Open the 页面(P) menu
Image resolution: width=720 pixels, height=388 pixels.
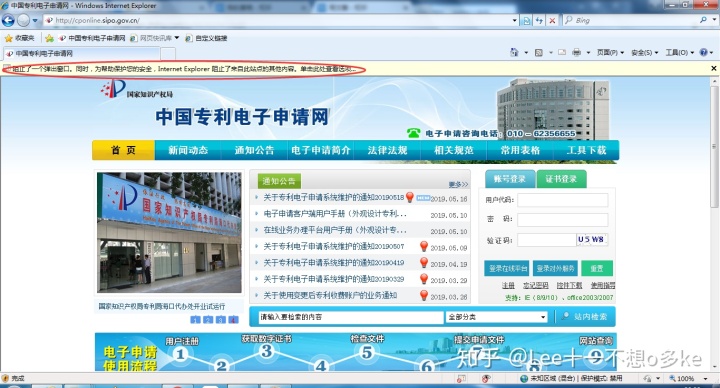(610, 53)
